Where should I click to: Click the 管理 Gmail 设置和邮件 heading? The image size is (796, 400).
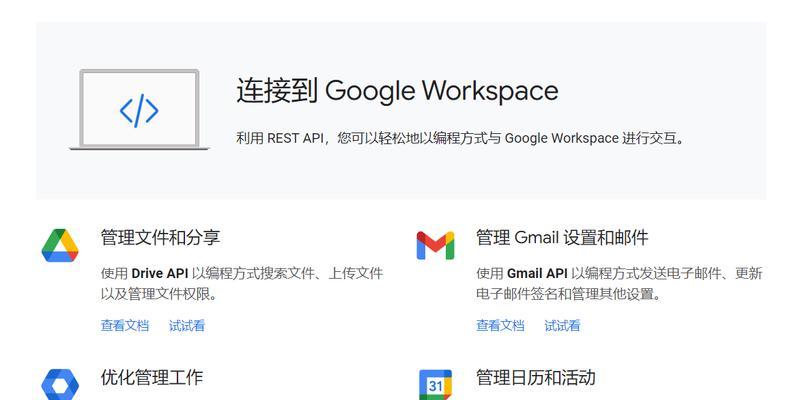(x=562, y=238)
